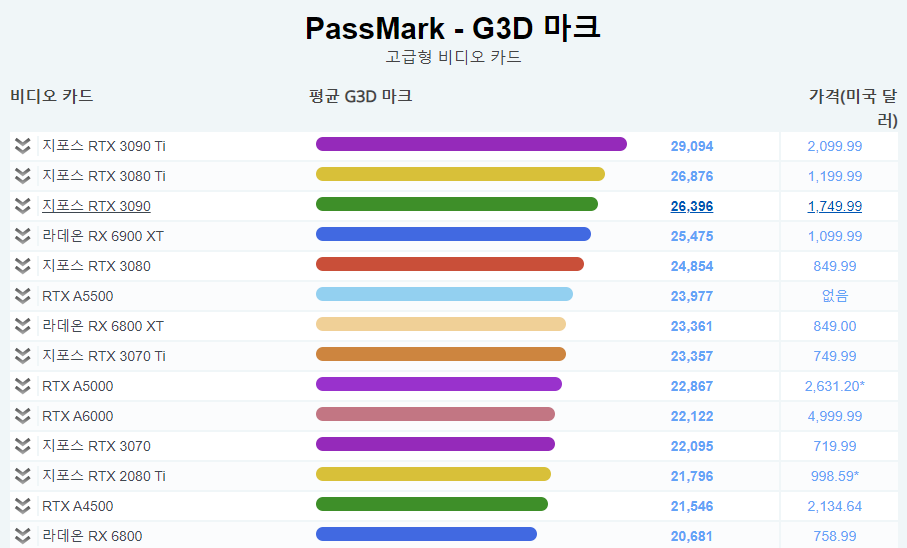Viewport: 907px width, 548px height.
Task: Open the 지포스 RTX 2080 Ti card link
Action: pos(104,476)
